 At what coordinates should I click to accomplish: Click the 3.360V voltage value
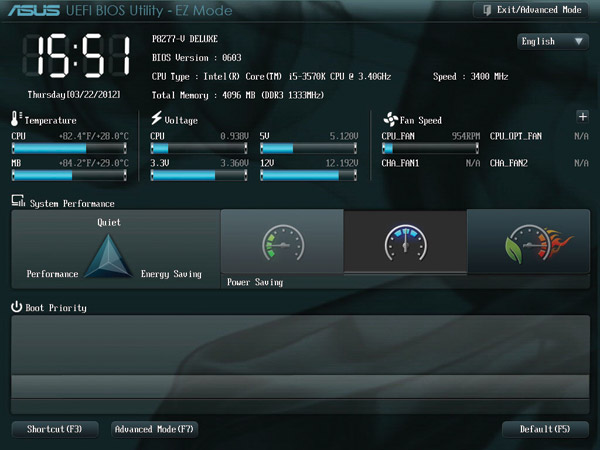tap(235, 163)
